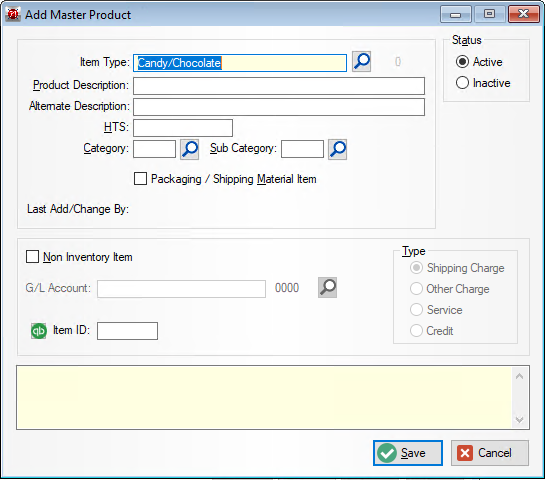The width and height of the screenshot is (545, 480).
Task: Open the Item Type lookup magnifier
Action: pos(361,62)
